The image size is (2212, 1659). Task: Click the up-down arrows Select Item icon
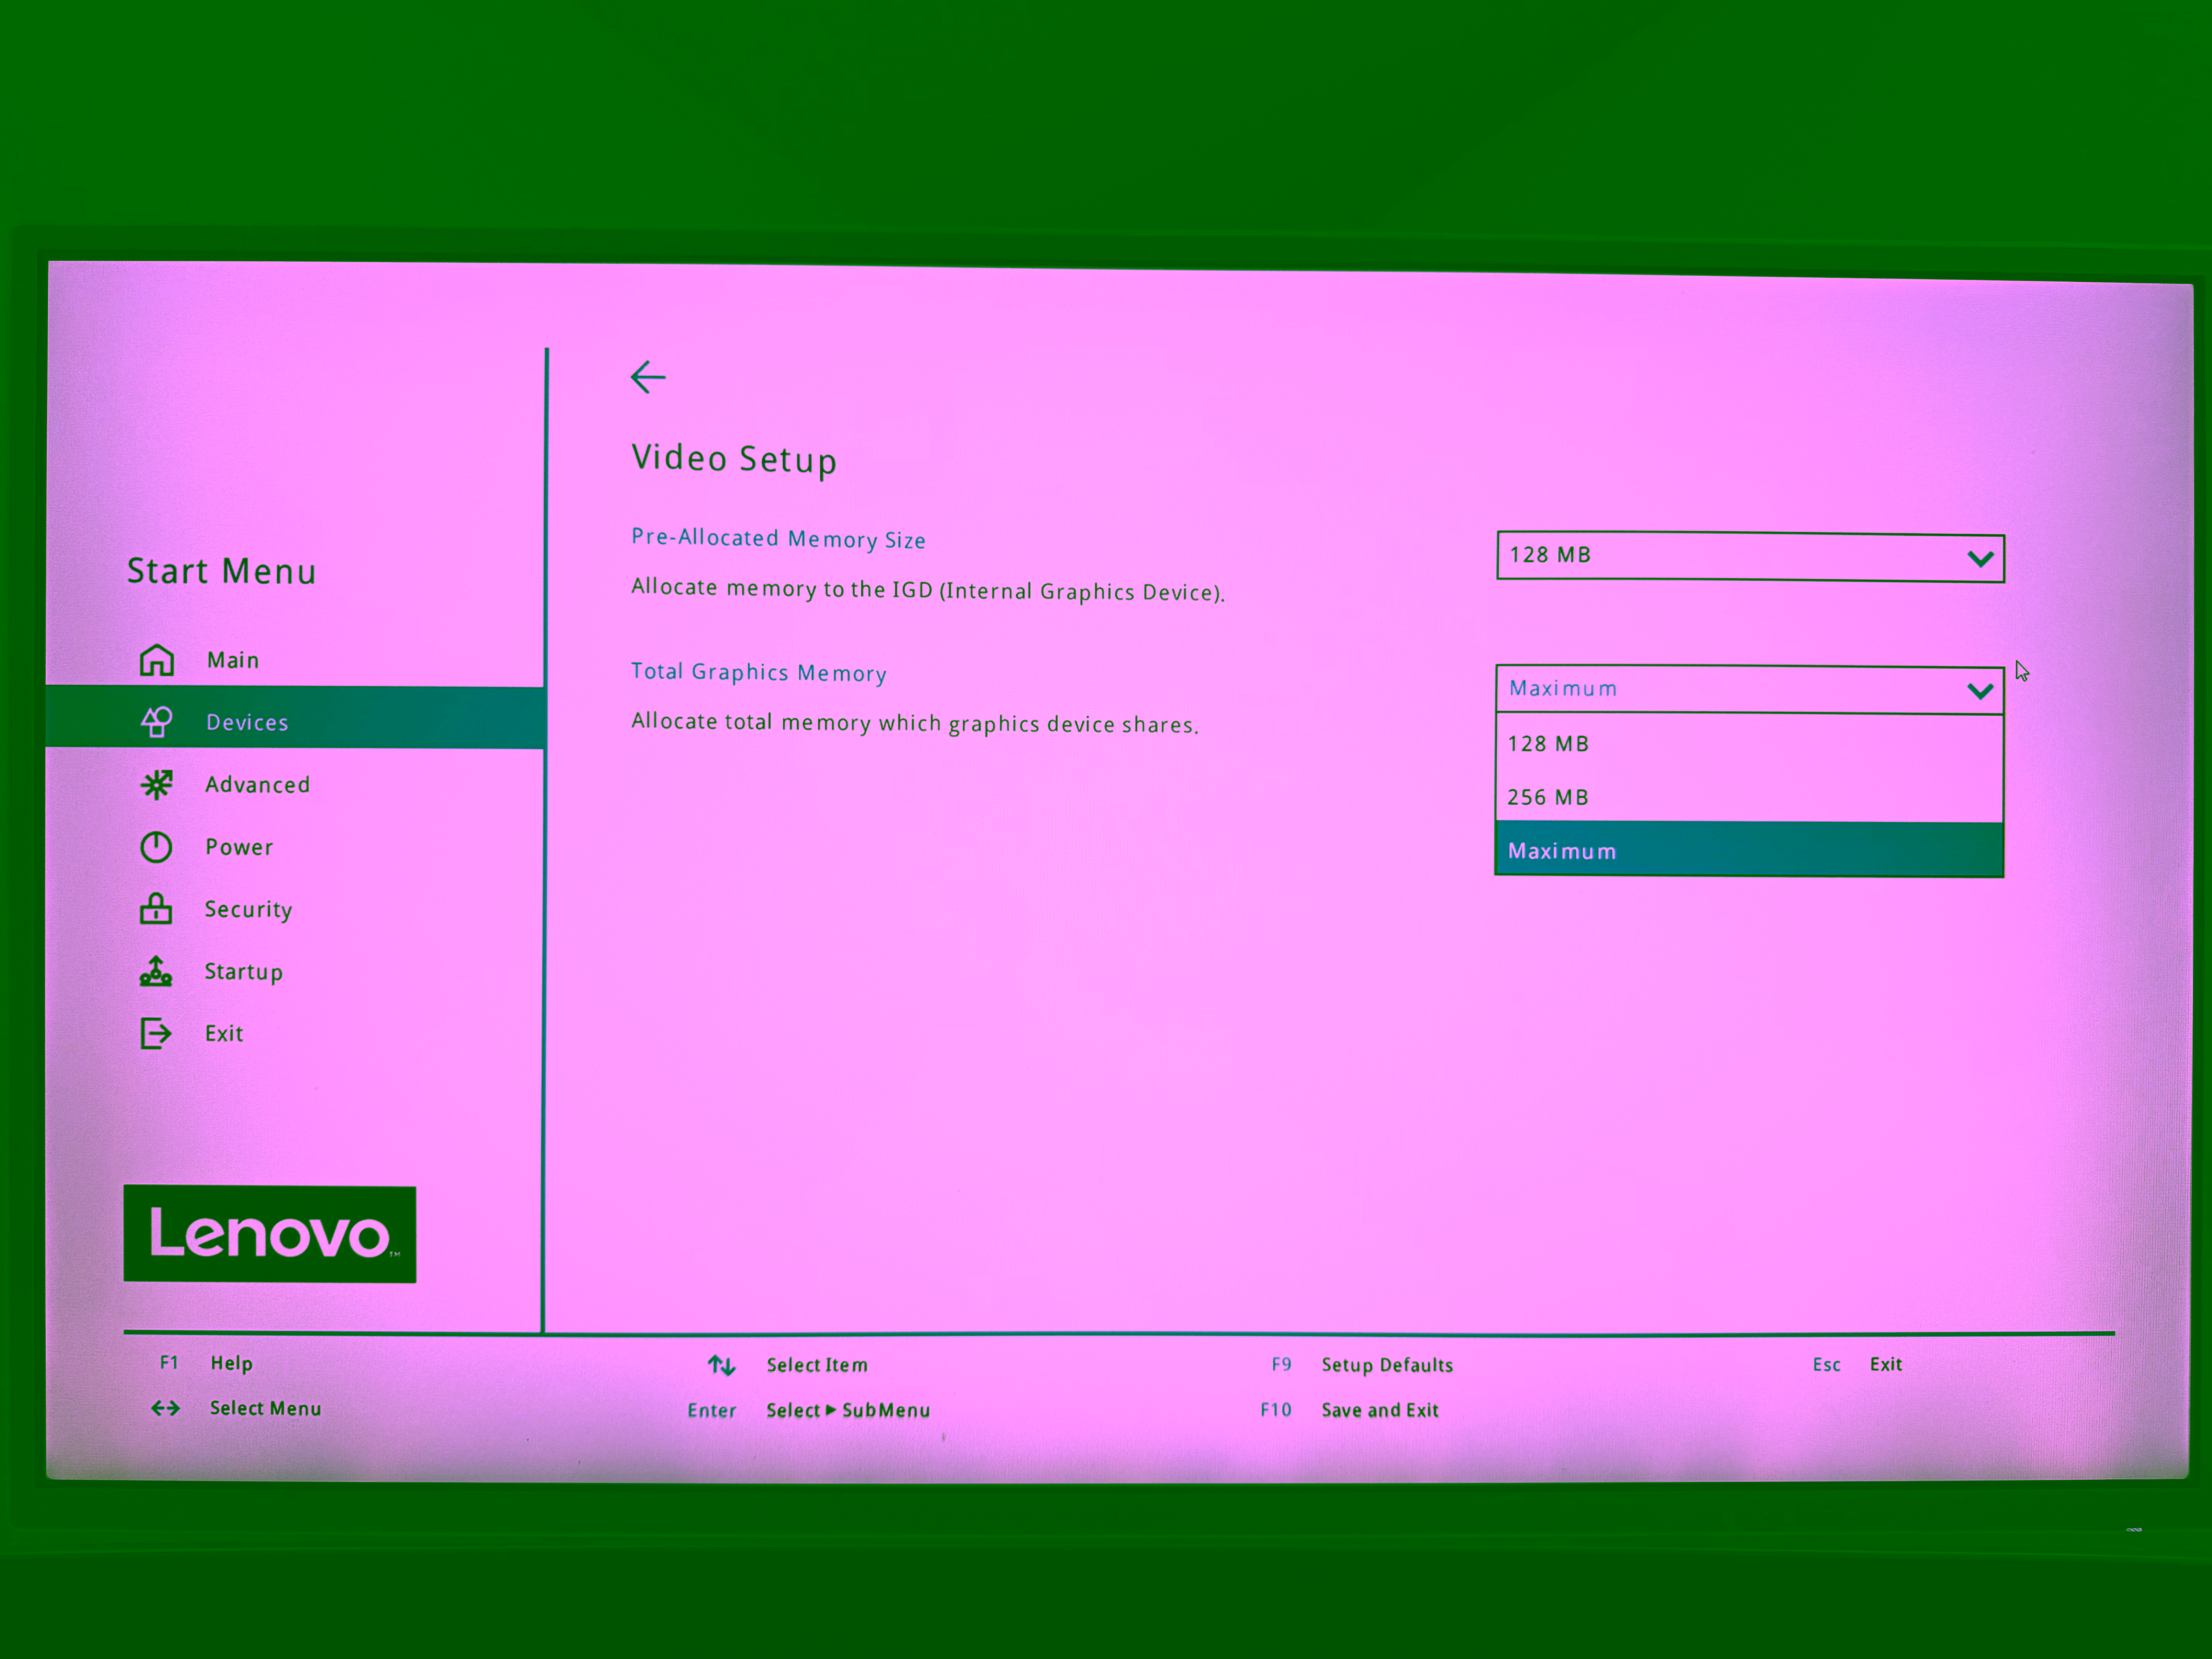pyautogui.click(x=722, y=1365)
